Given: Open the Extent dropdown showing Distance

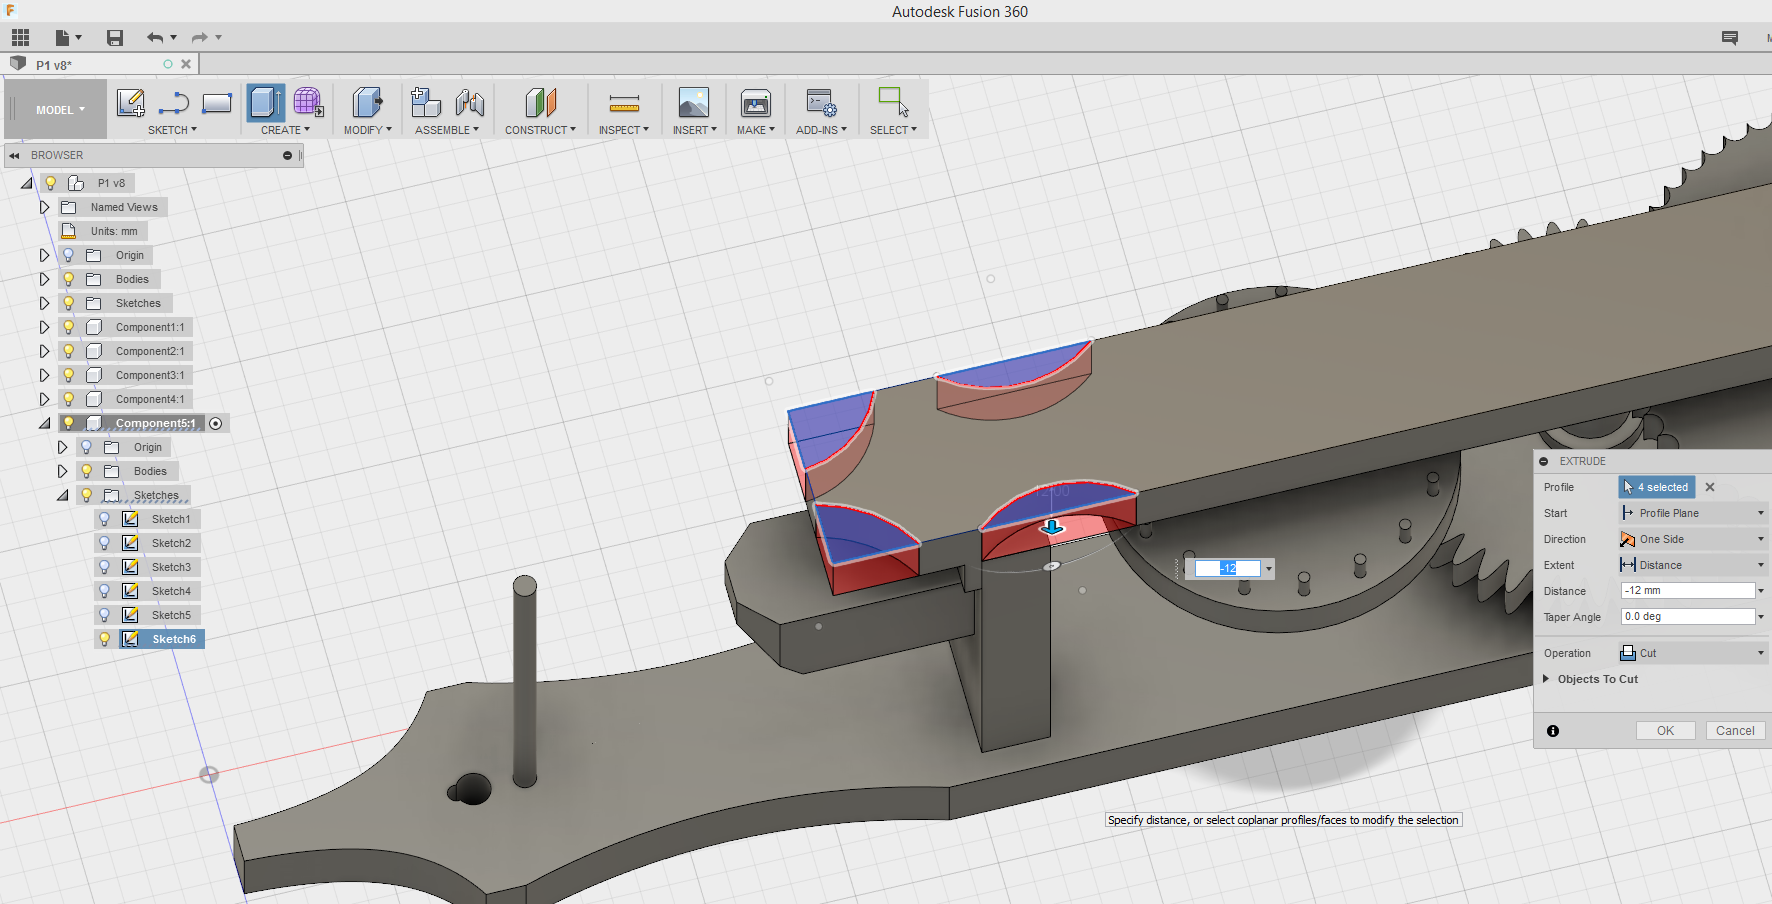Looking at the screenshot, I should coord(1693,565).
